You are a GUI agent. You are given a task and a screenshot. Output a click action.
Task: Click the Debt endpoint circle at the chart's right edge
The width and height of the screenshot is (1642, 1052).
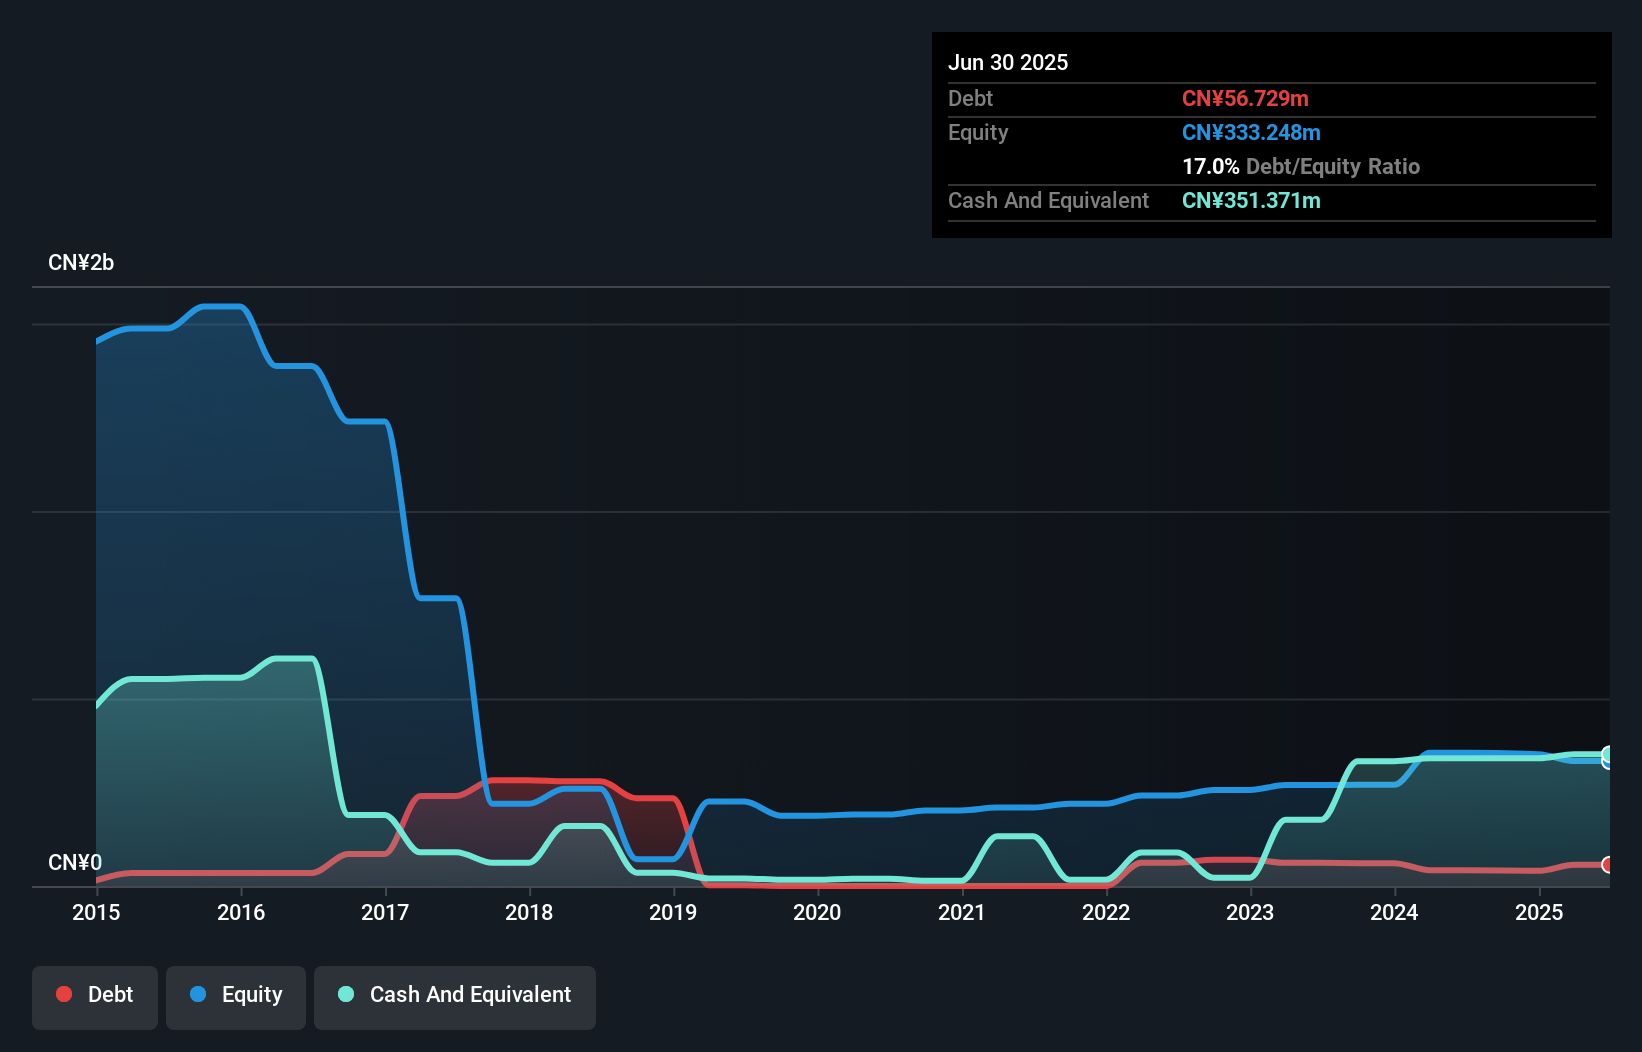[1608, 866]
